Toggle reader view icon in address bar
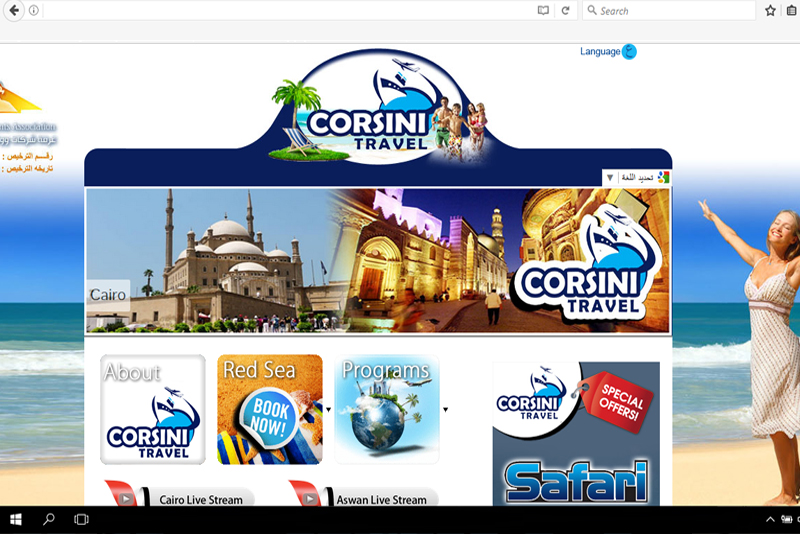800x534 pixels. 543,11
